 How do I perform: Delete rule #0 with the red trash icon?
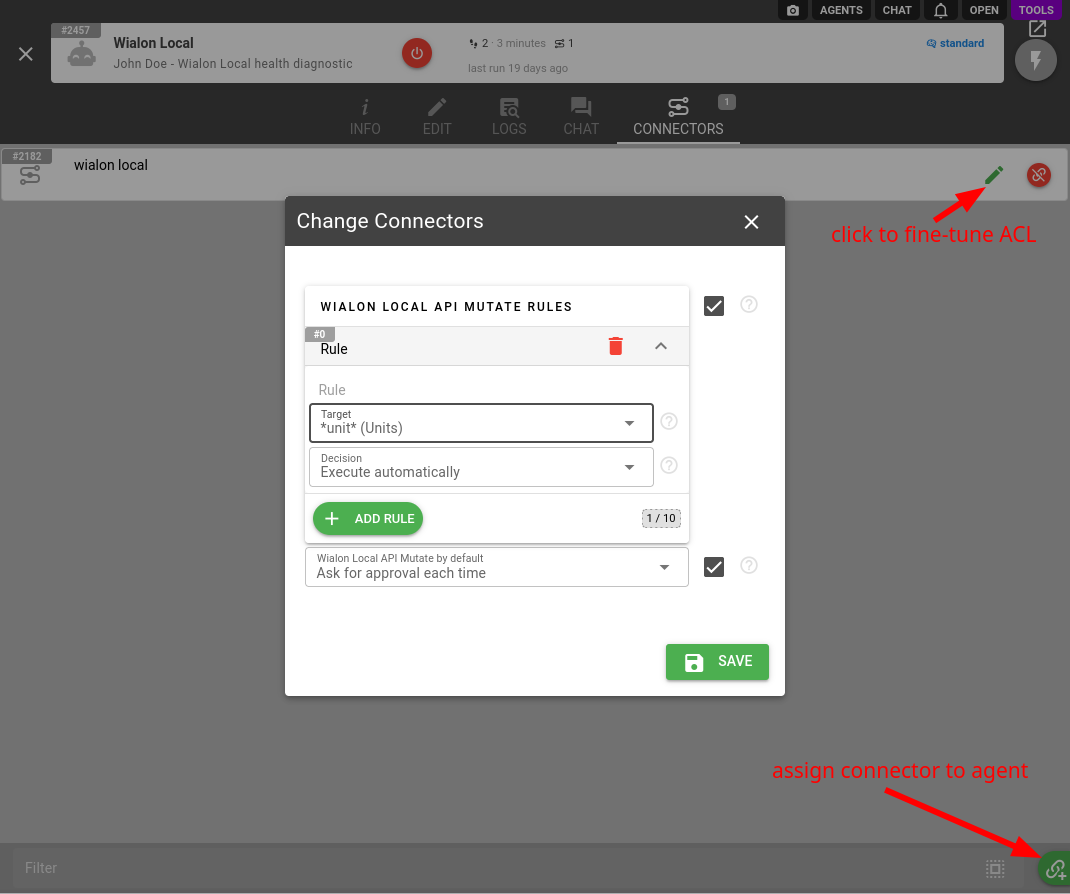616,346
